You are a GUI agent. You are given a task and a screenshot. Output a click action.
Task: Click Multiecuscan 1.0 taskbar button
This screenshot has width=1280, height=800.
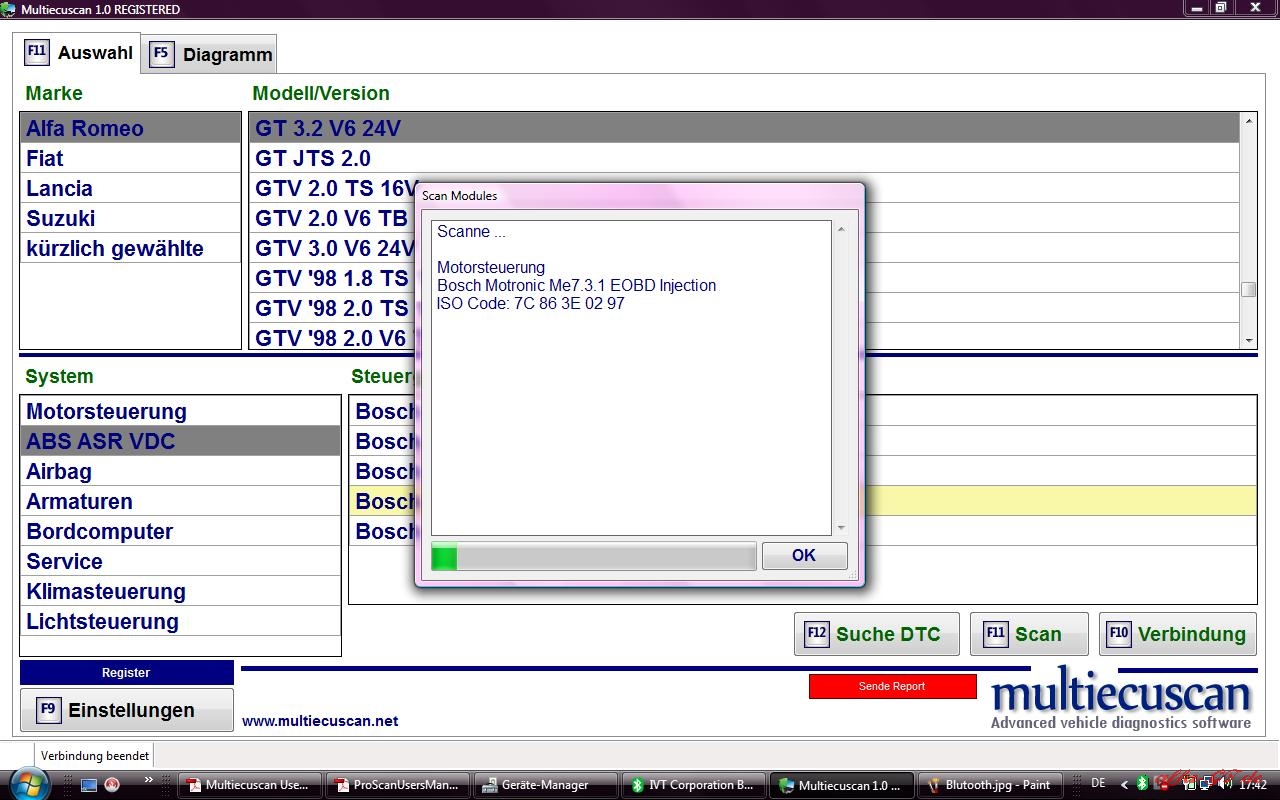pyautogui.click(x=842, y=785)
